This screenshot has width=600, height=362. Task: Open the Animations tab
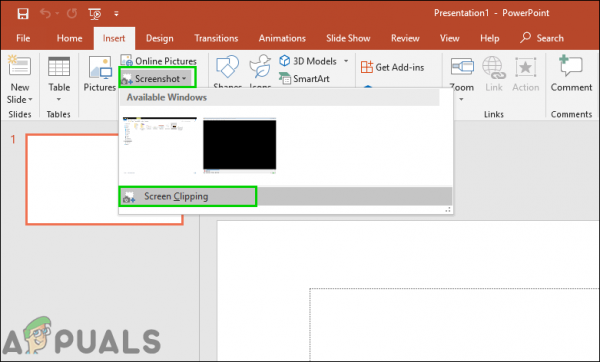click(x=282, y=38)
